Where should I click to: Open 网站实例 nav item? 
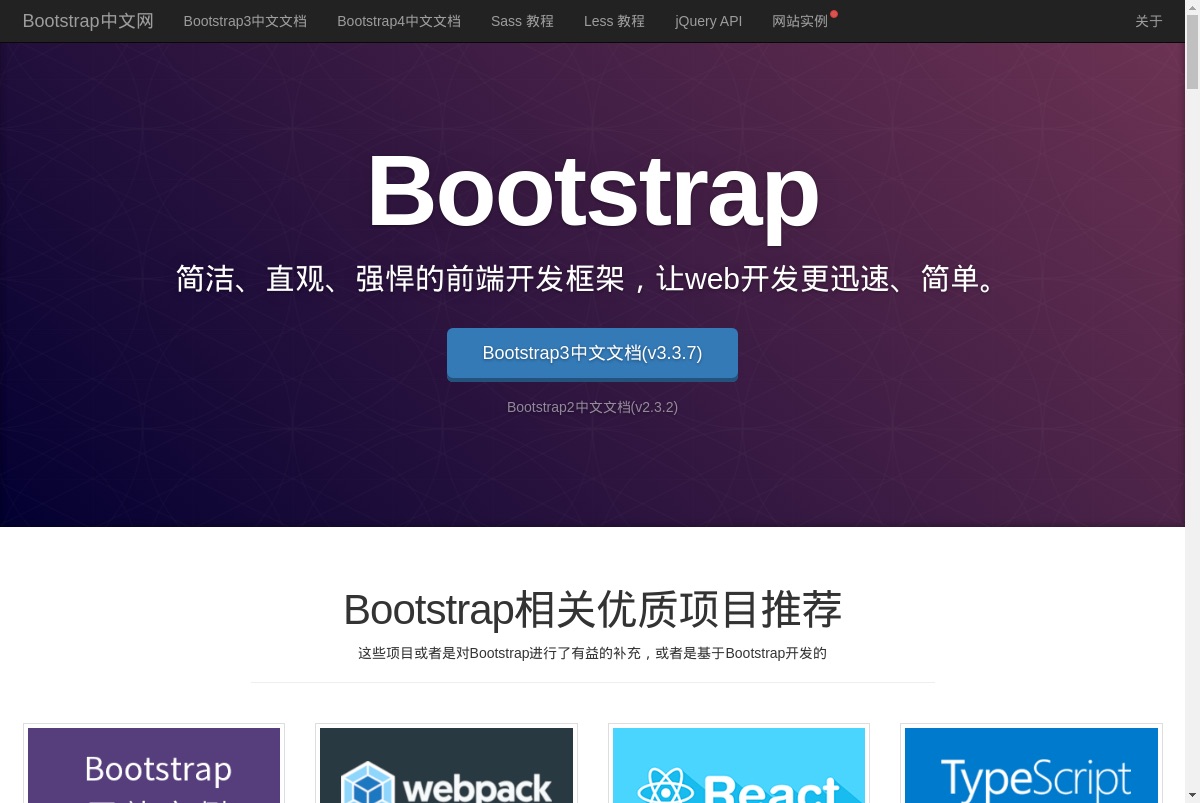[800, 21]
